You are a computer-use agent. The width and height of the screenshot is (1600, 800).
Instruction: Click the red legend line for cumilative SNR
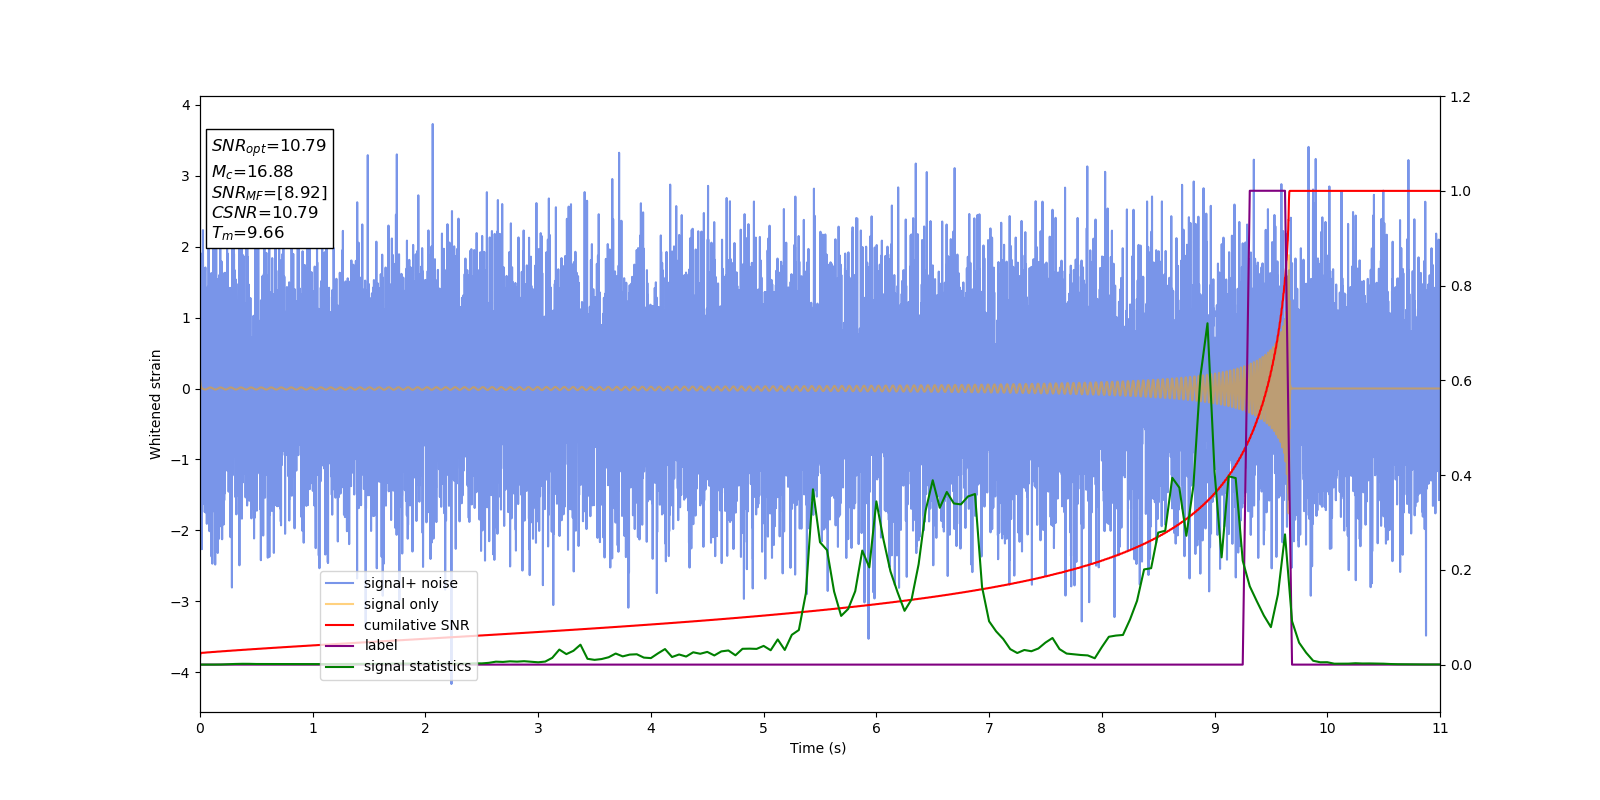340,625
